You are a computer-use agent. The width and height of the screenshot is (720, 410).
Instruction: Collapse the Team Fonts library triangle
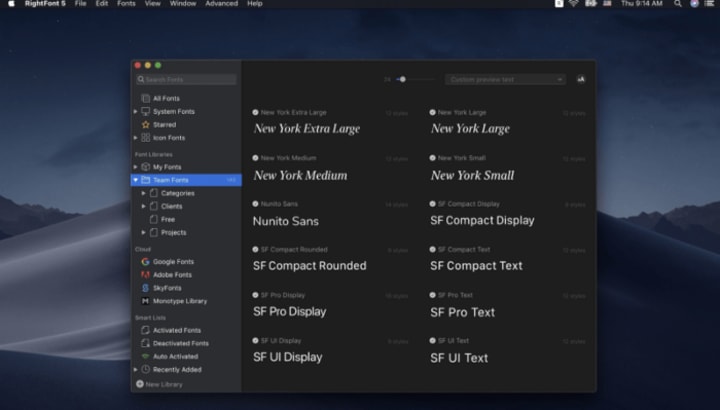click(135, 180)
